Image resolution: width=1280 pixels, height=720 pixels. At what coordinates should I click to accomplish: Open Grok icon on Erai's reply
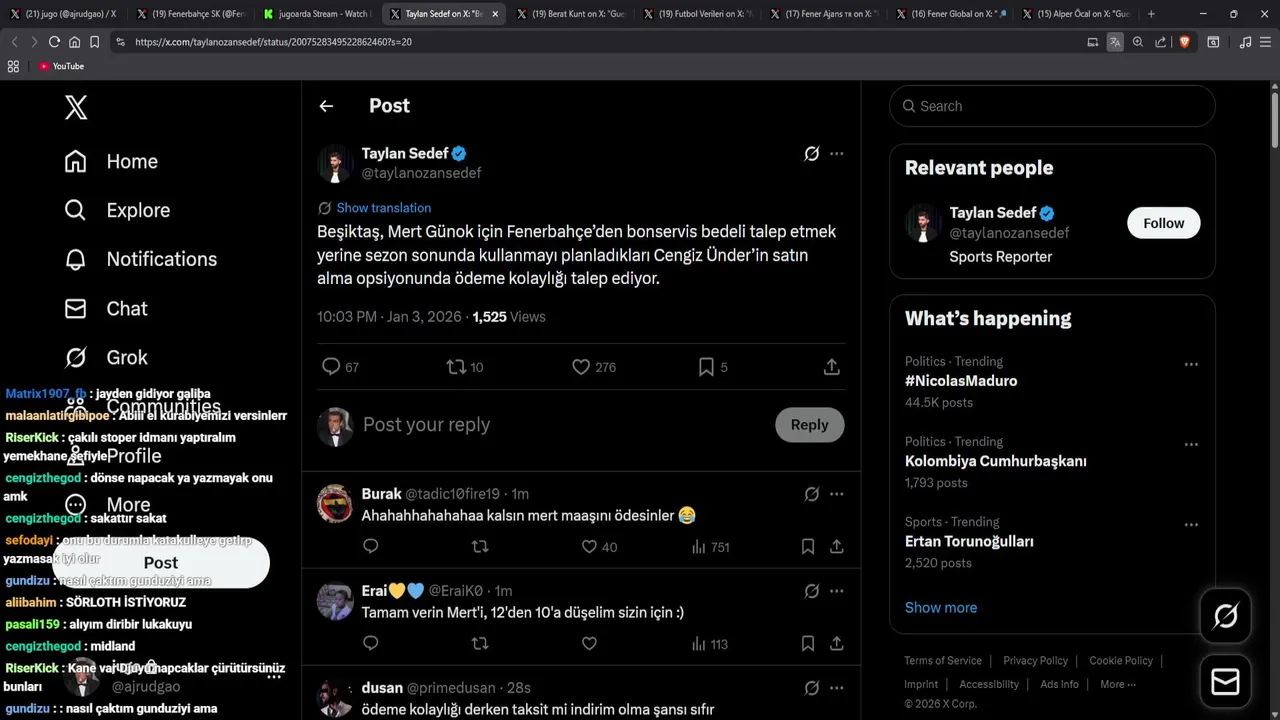click(812, 591)
